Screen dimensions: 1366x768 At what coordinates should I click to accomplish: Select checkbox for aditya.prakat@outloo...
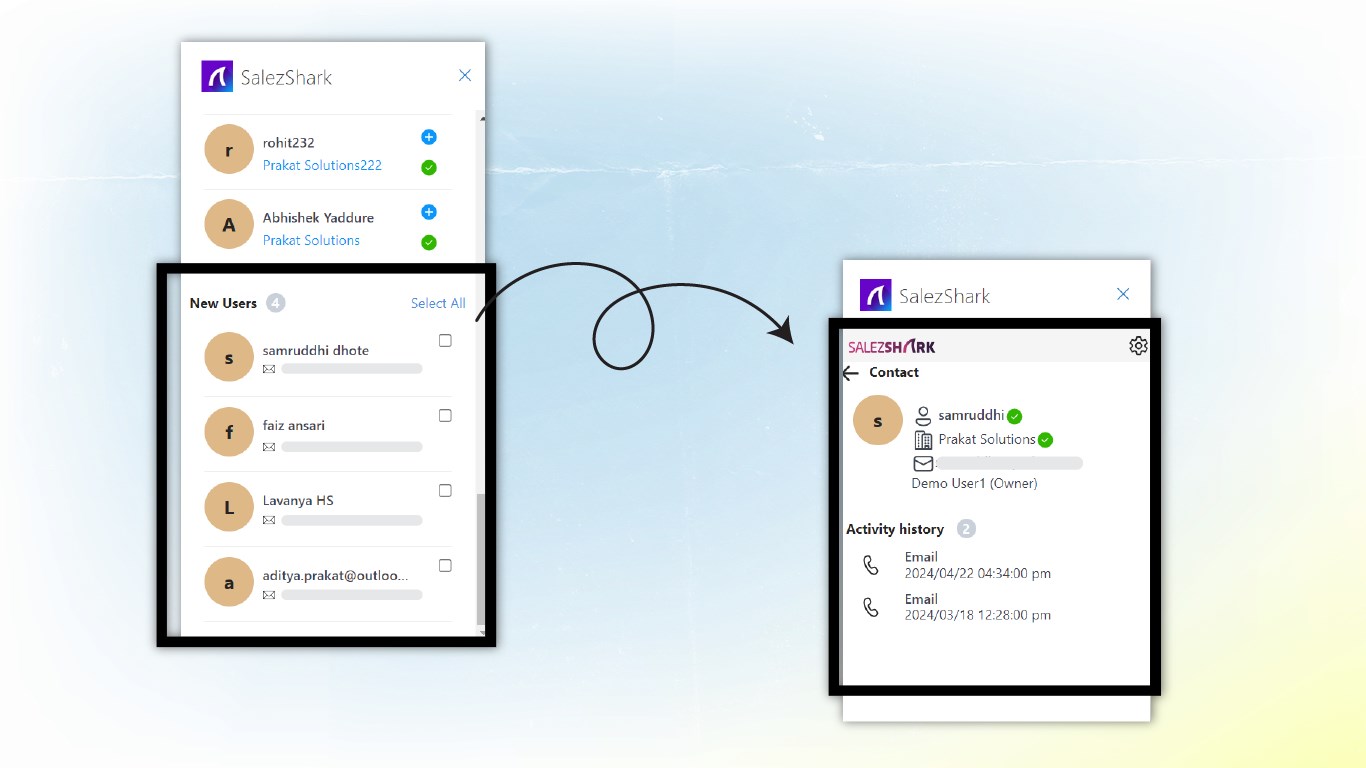click(x=445, y=566)
